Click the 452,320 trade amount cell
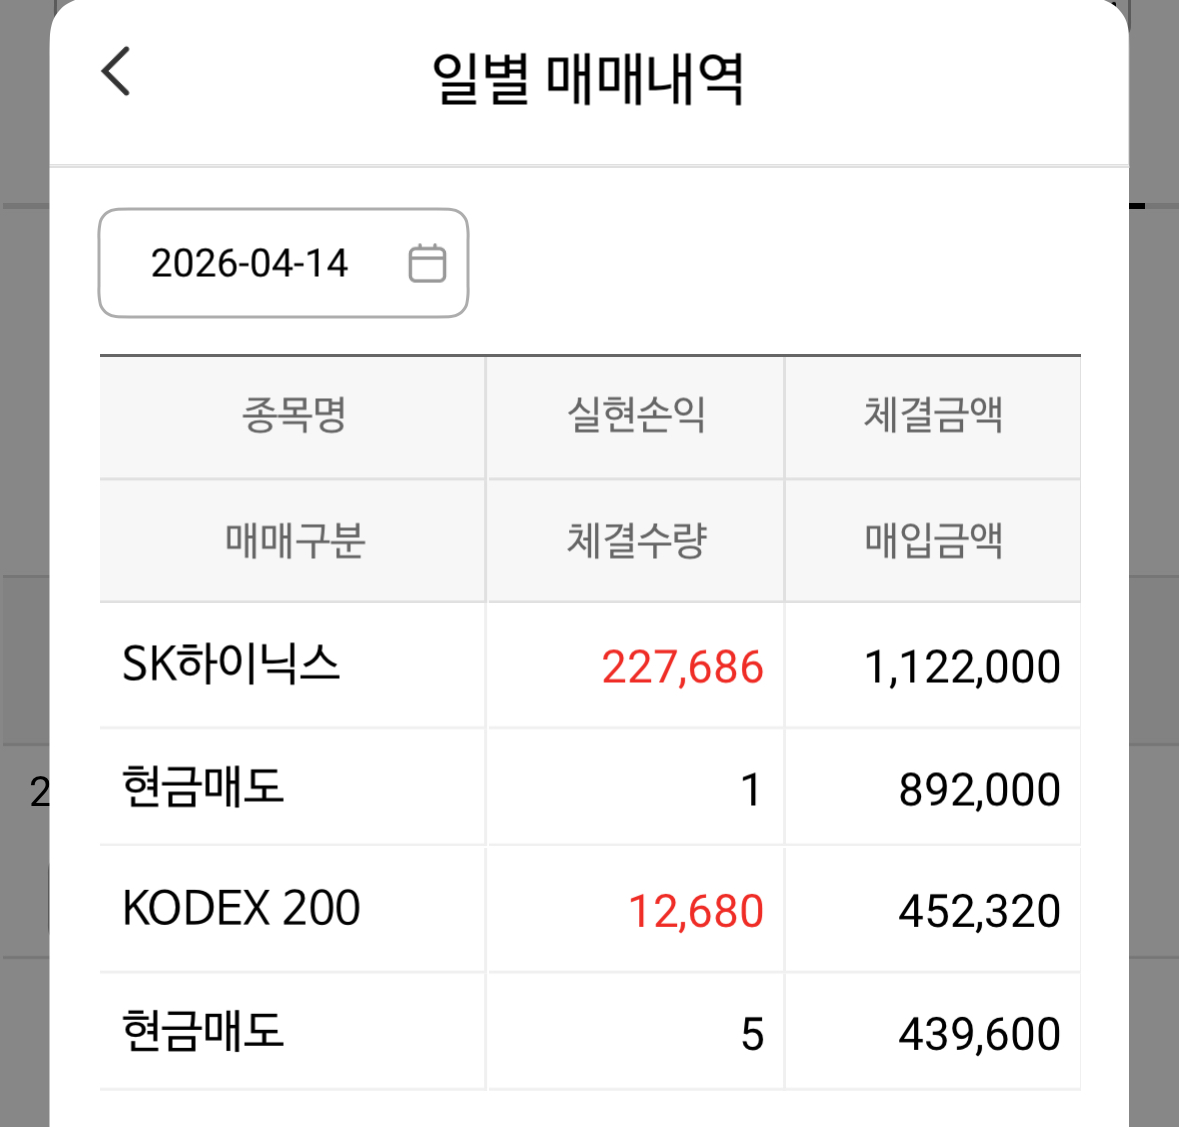The width and height of the screenshot is (1179, 1127). click(x=979, y=912)
